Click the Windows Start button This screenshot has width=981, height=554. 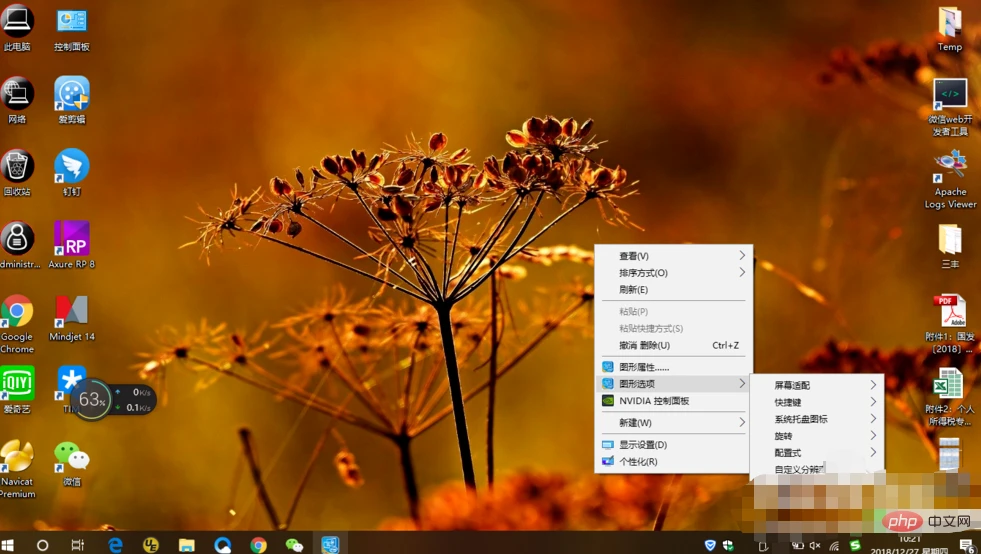10,545
